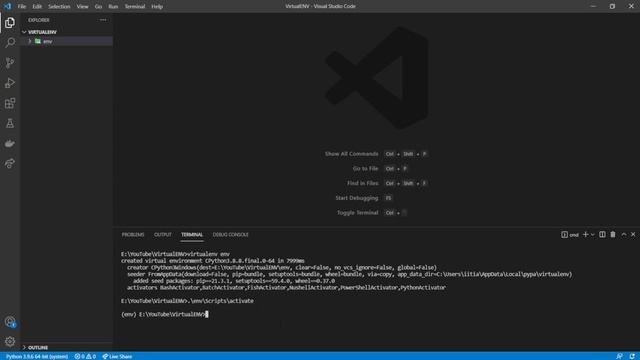The image size is (640, 360).
Task: Click the errors and warnings status indicator
Action: click(x=85, y=356)
